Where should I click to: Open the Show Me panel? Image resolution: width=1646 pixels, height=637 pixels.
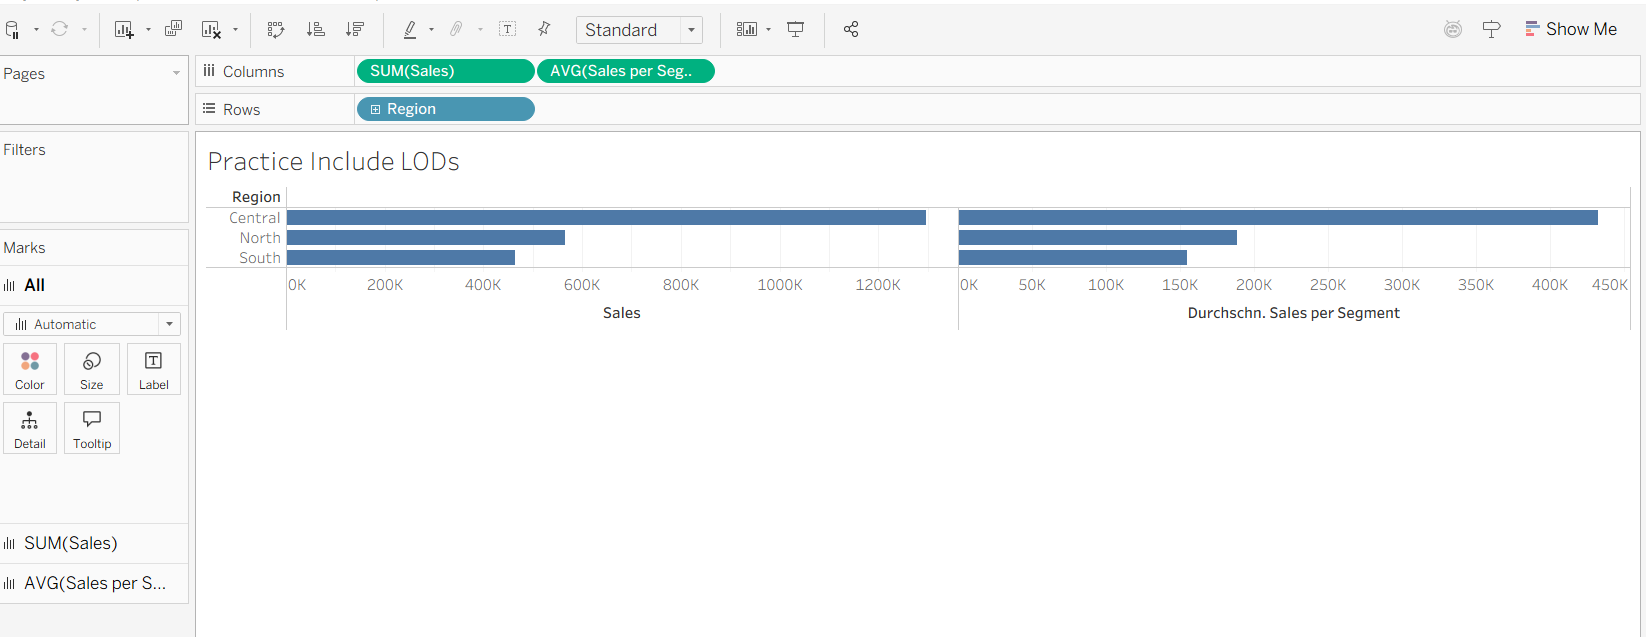(x=1570, y=30)
